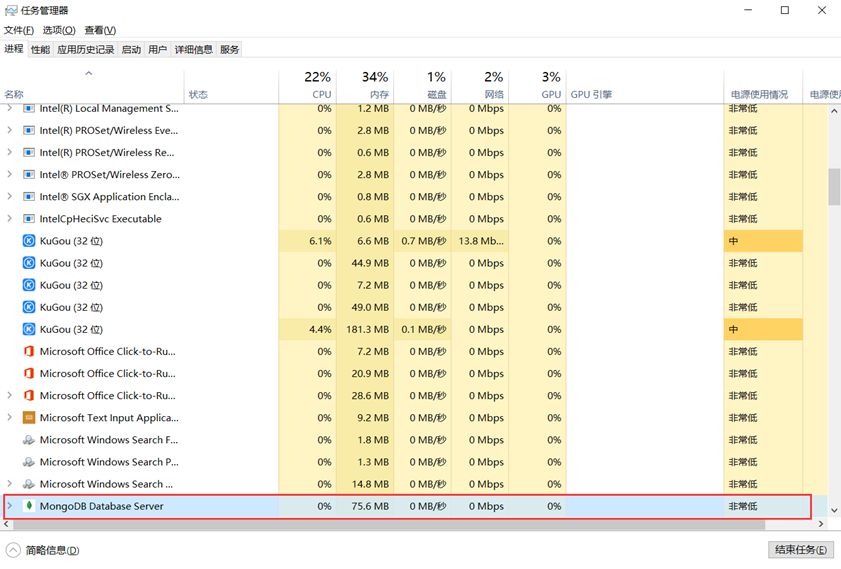Click the vertical scrollbar thumb
Screen dimensions: 841x569
pyautogui.click(x=834, y=187)
